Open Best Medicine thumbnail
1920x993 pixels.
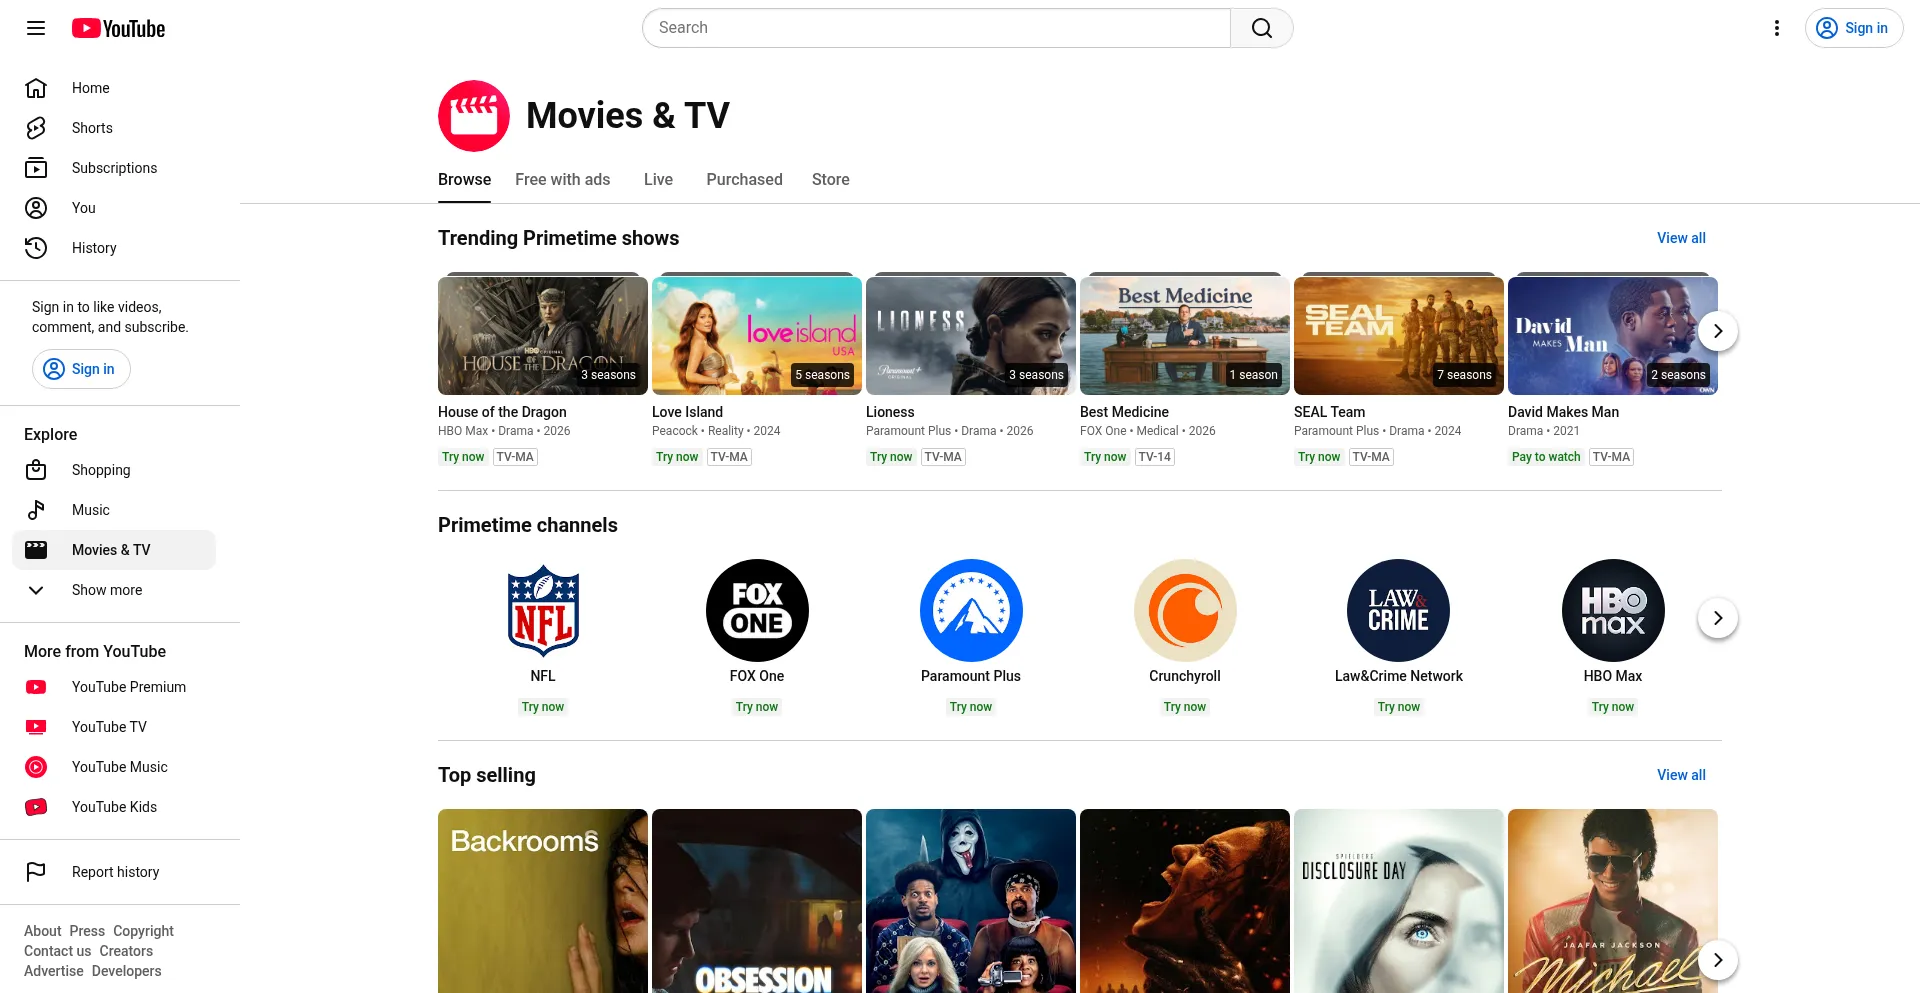(1185, 336)
